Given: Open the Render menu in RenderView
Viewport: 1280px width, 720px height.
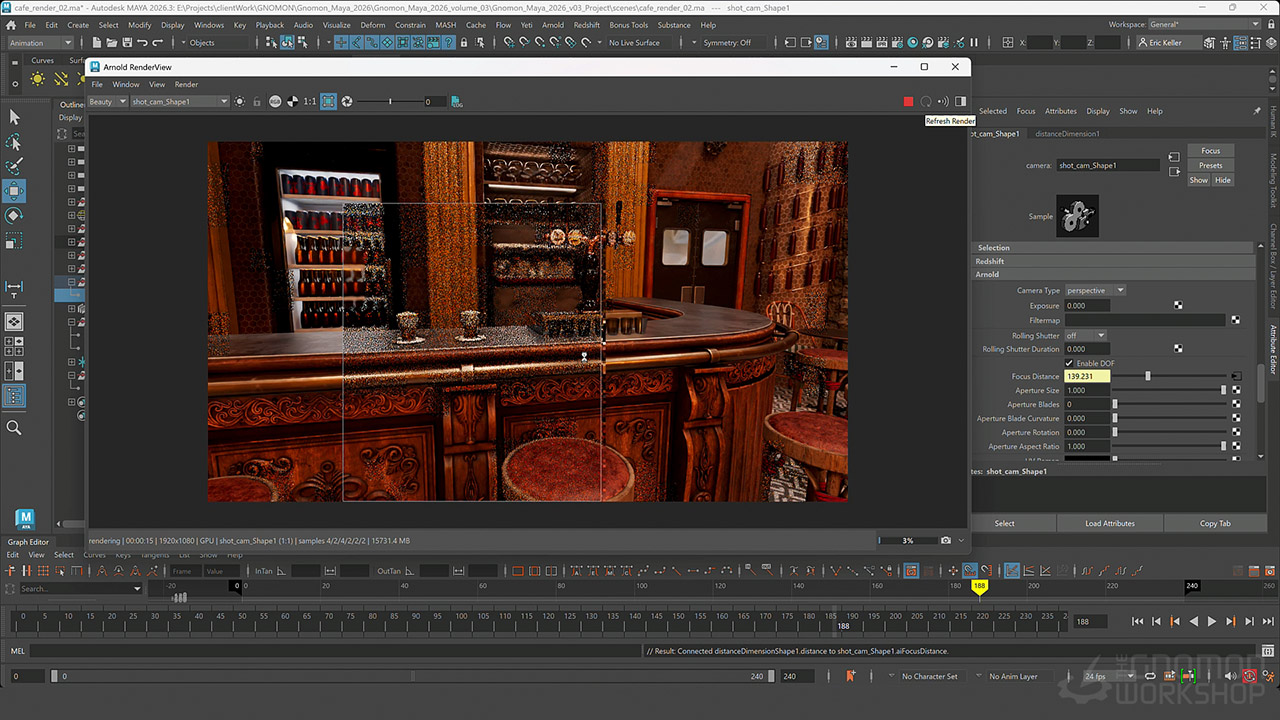Looking at the screenshot, I should tap(186, 84).
